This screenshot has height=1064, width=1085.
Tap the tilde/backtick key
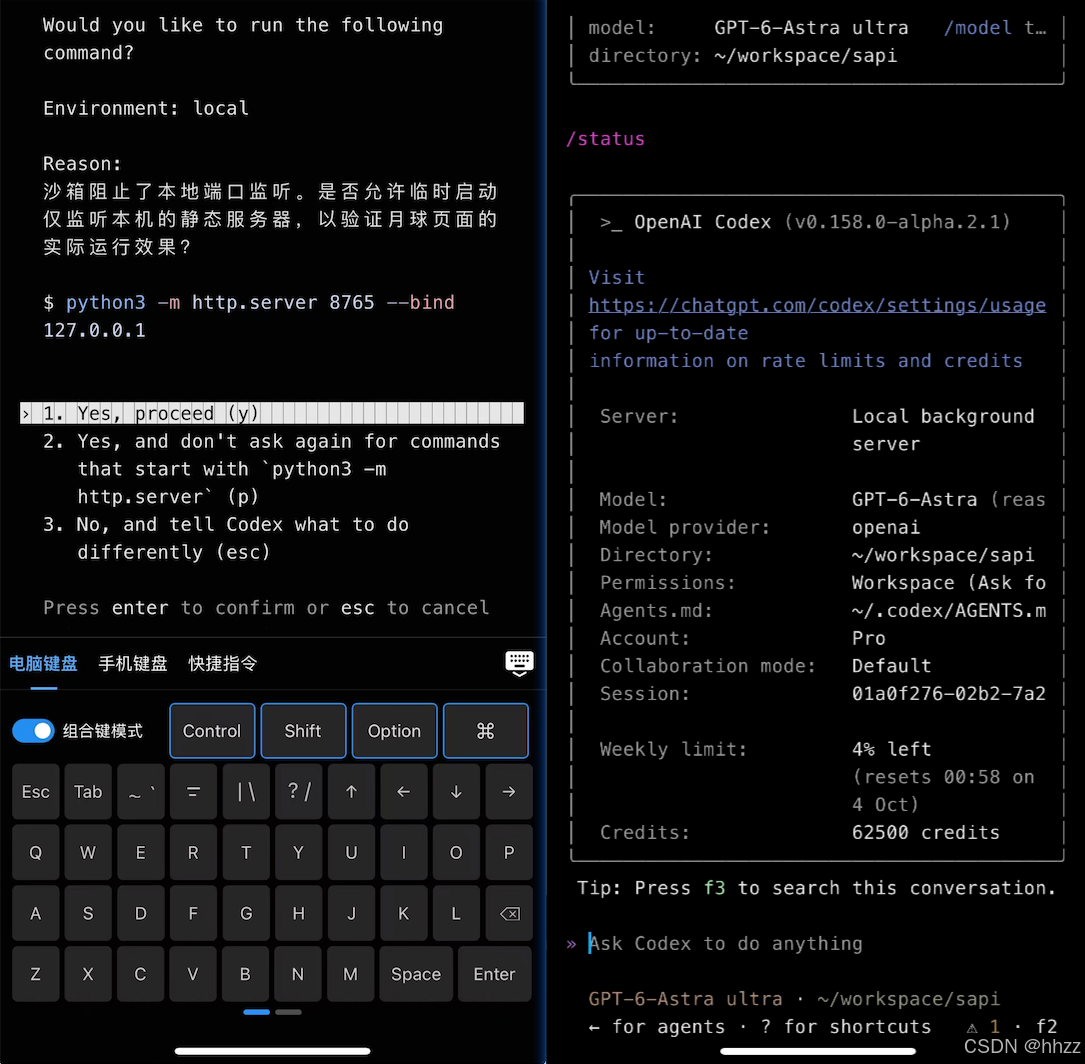pos(140,791)
